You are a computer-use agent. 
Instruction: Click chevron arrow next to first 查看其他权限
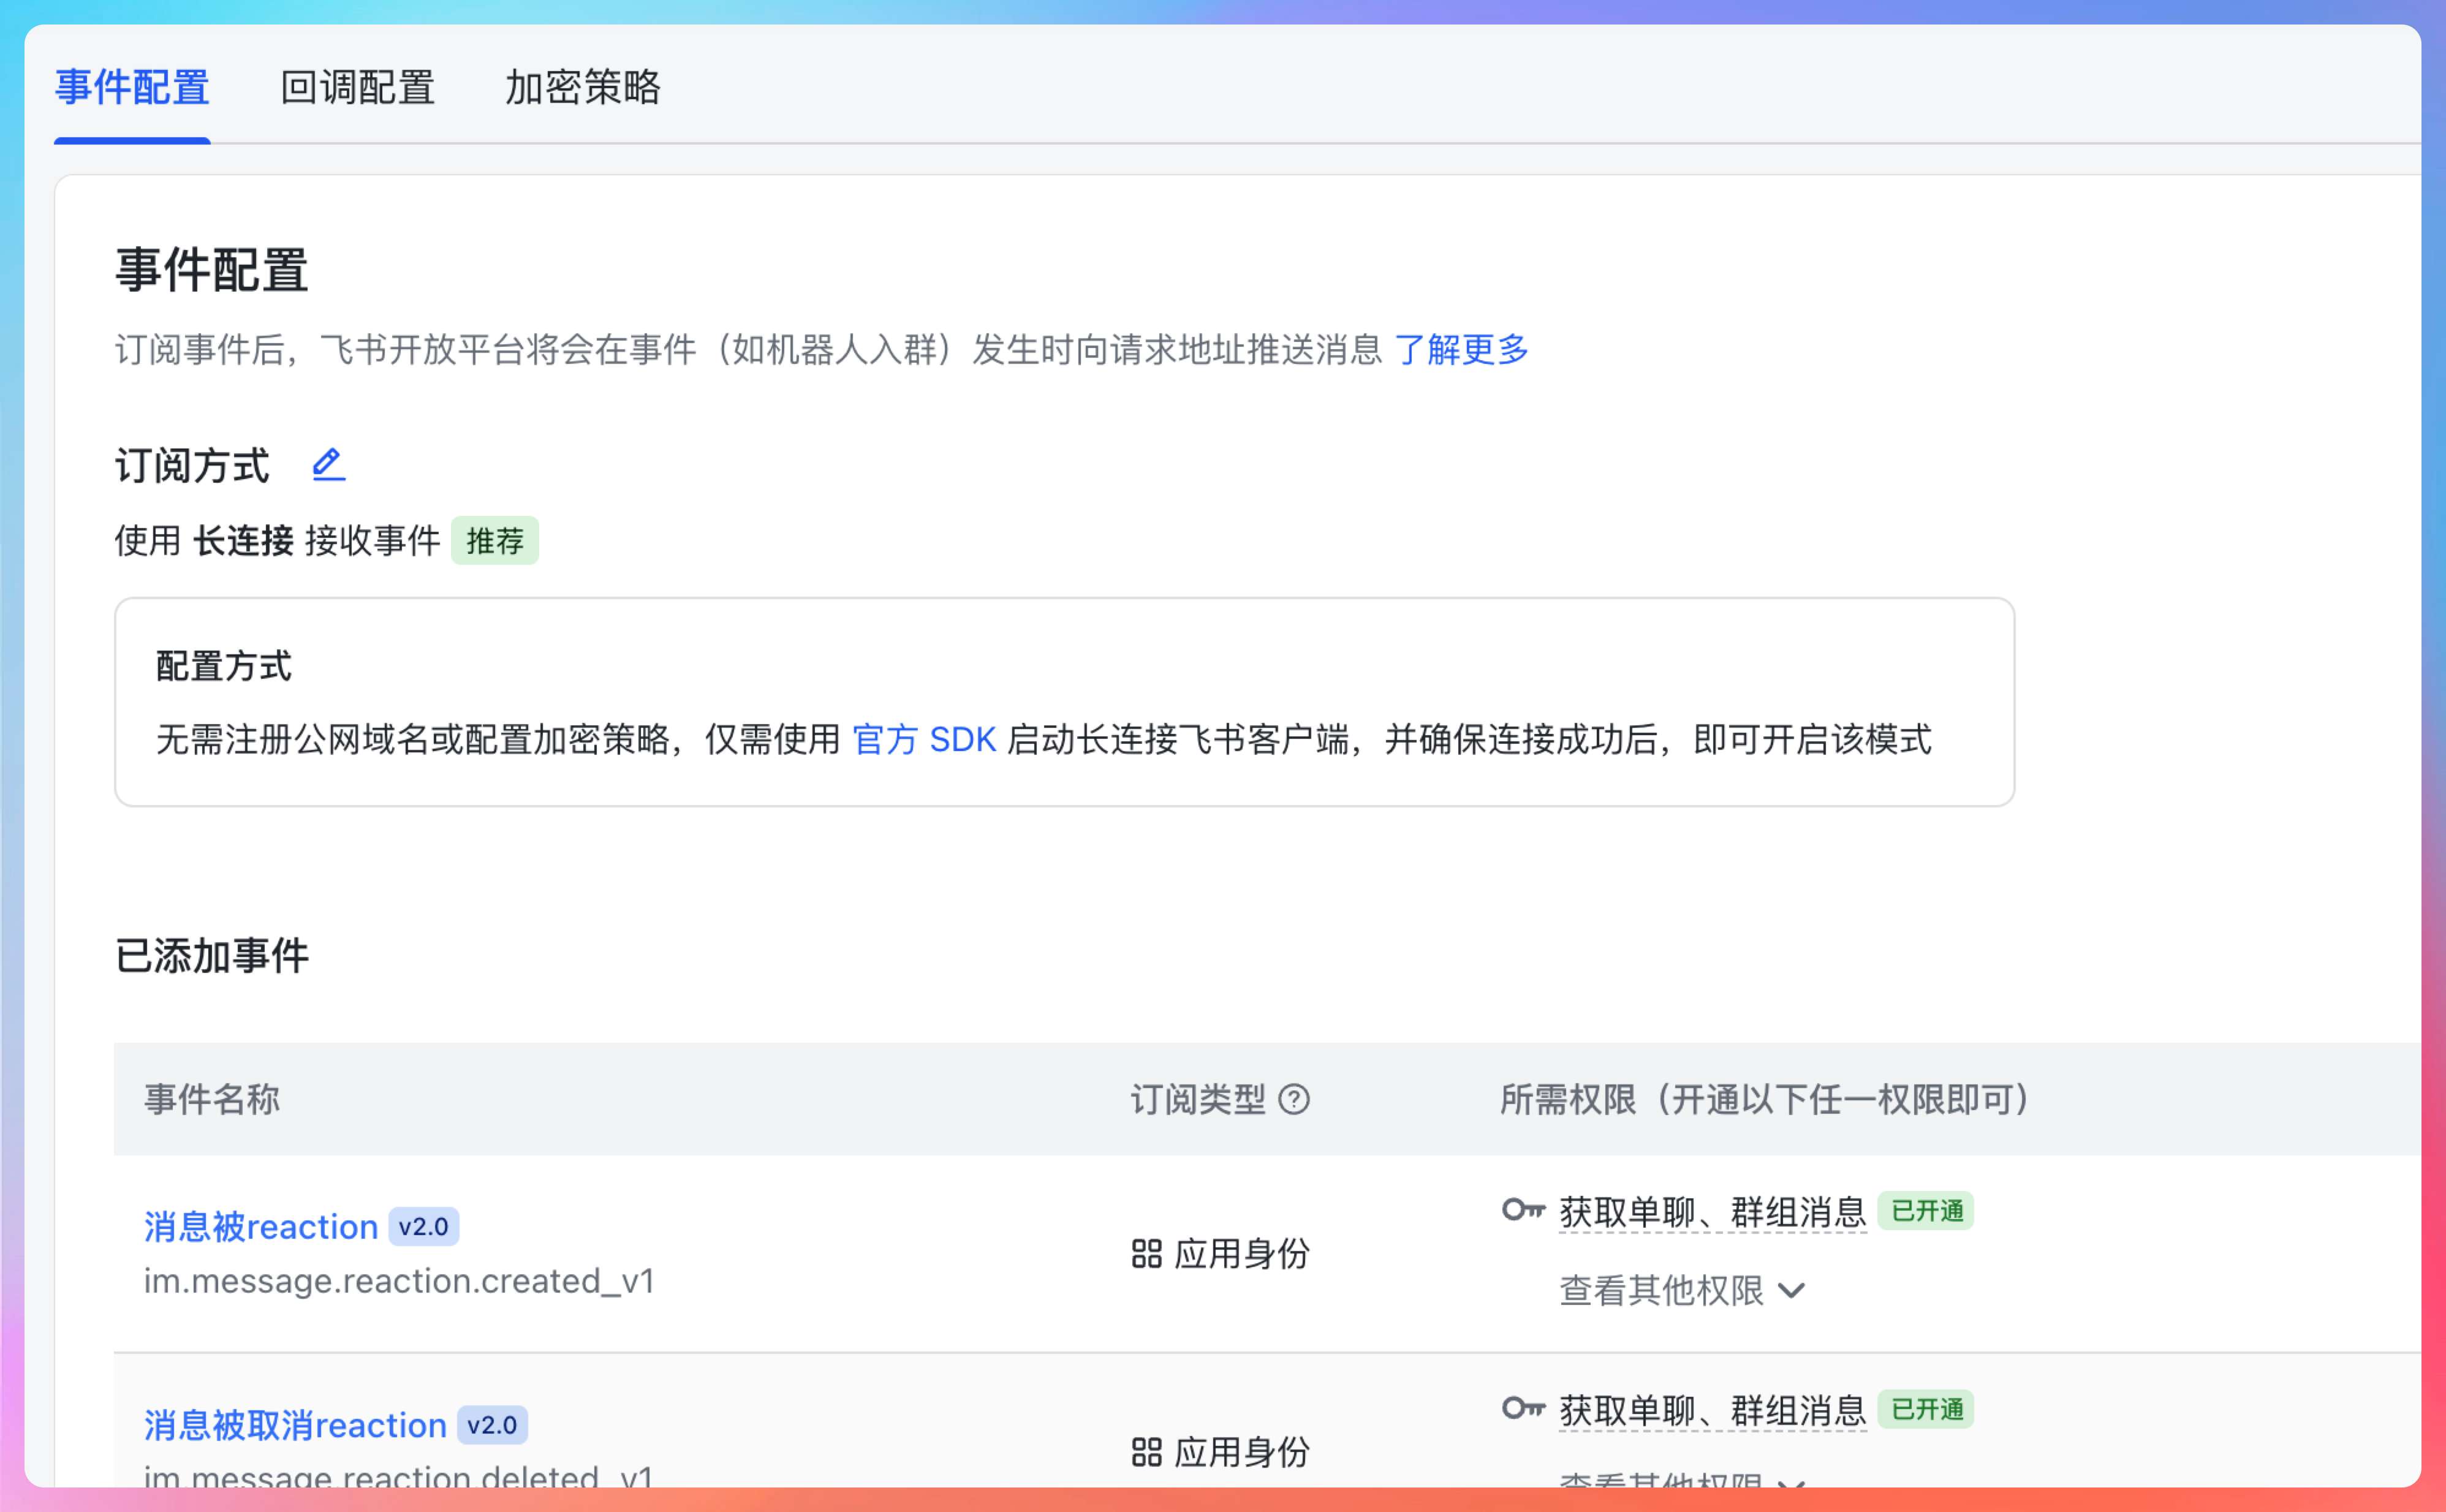[x=1791, y=1291]
